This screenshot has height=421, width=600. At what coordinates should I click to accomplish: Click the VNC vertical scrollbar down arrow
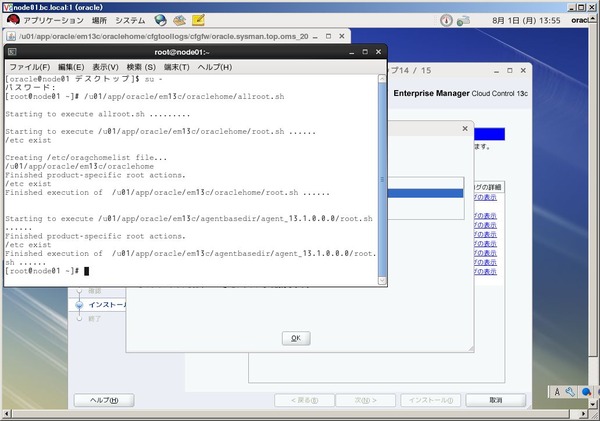(x=593, y=403)
